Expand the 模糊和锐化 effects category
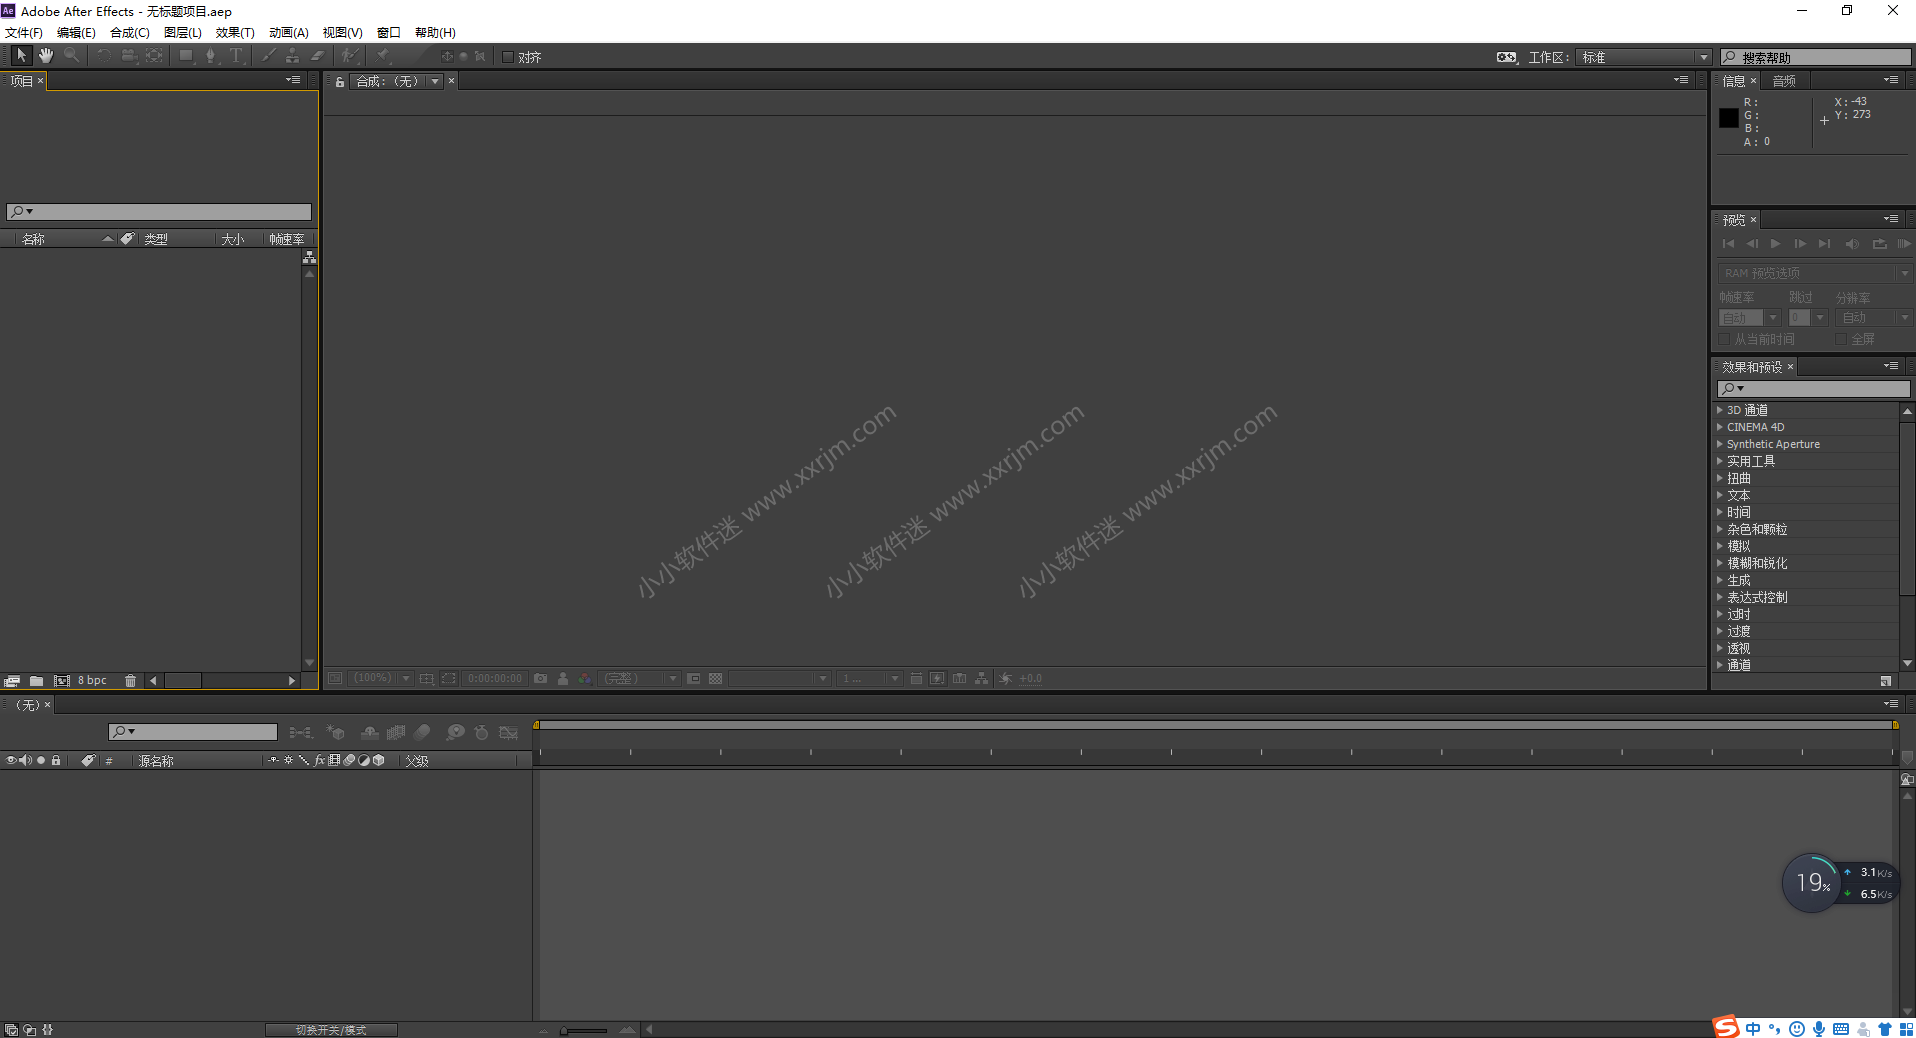The width and height of the screenshot is (1916, 1038). tap(1720, 563)
